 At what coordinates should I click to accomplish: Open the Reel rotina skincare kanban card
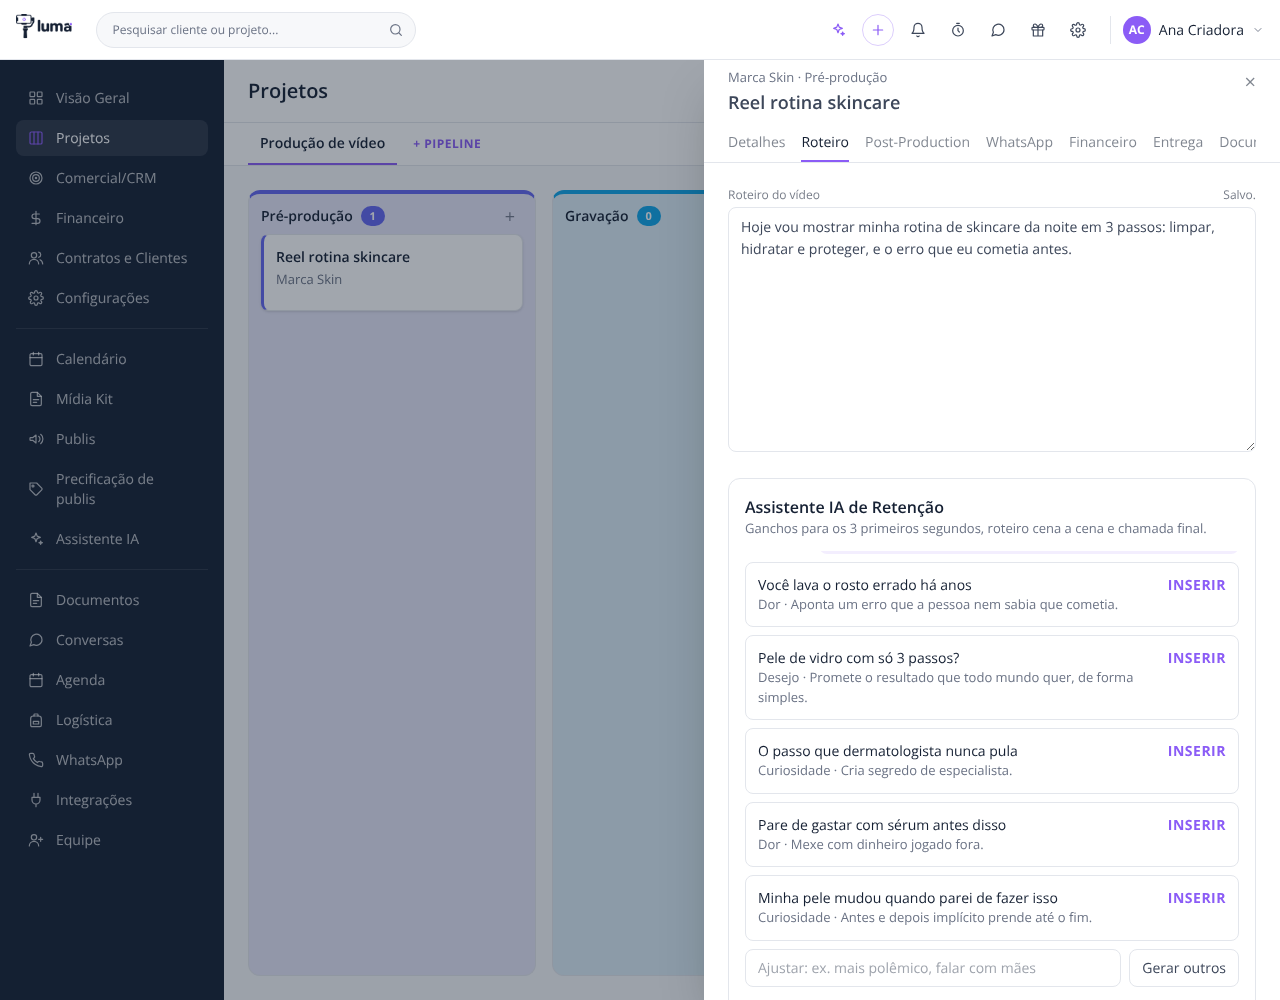[x=392, y=272]
